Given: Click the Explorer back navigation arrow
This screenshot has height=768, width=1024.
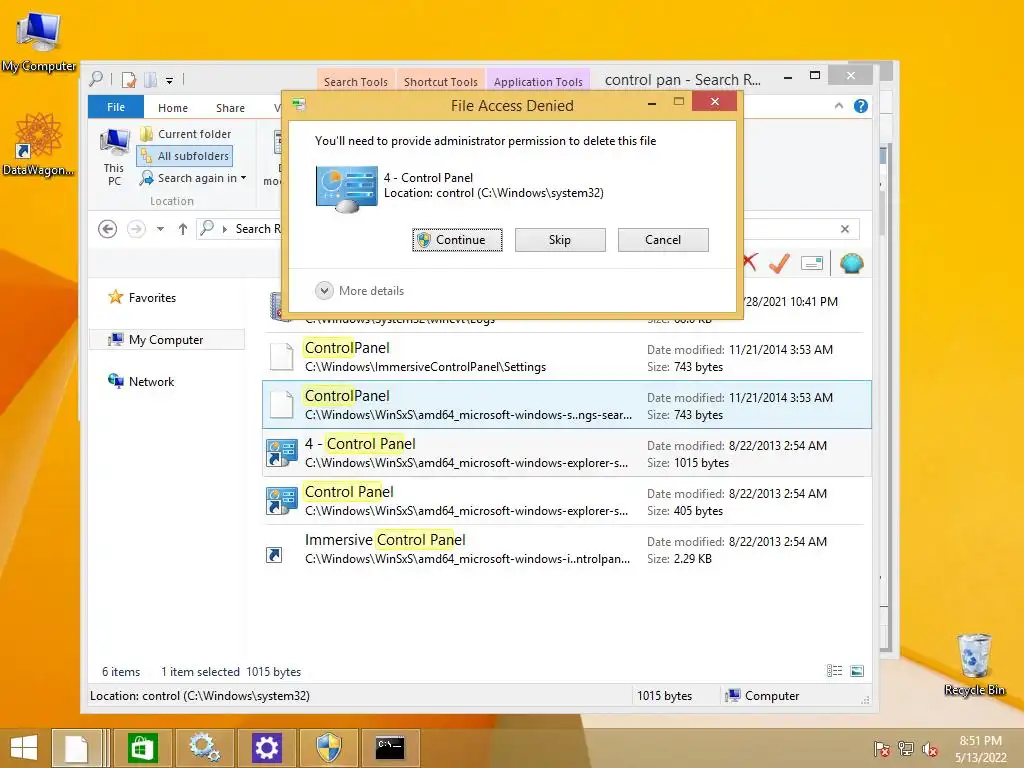Looking at the screenshot, I should tap(108, 229).
